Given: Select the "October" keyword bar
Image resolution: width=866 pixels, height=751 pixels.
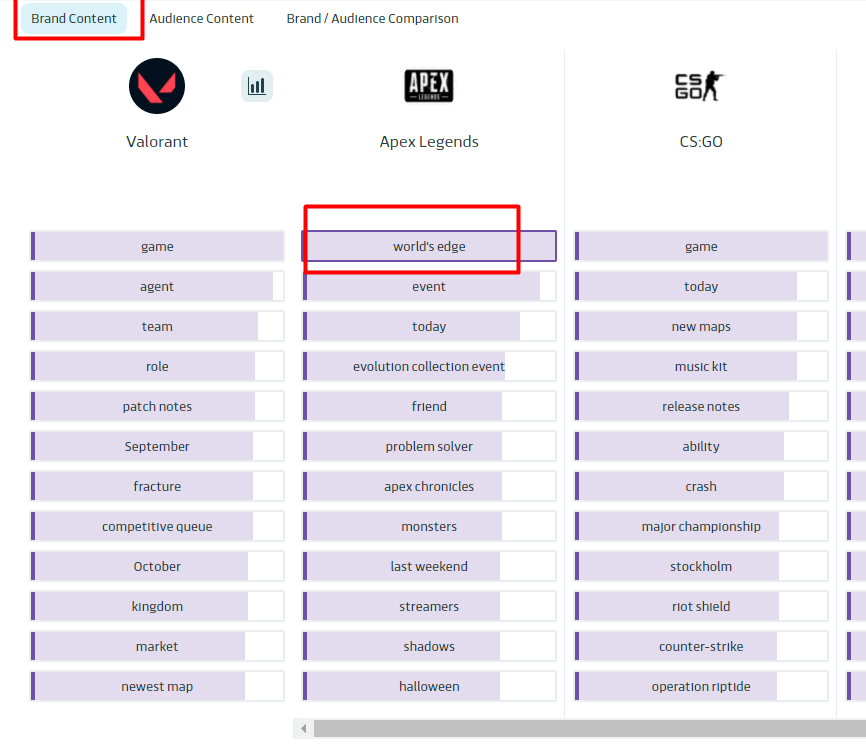Looking at the screenshot, I should click(157, 567).
